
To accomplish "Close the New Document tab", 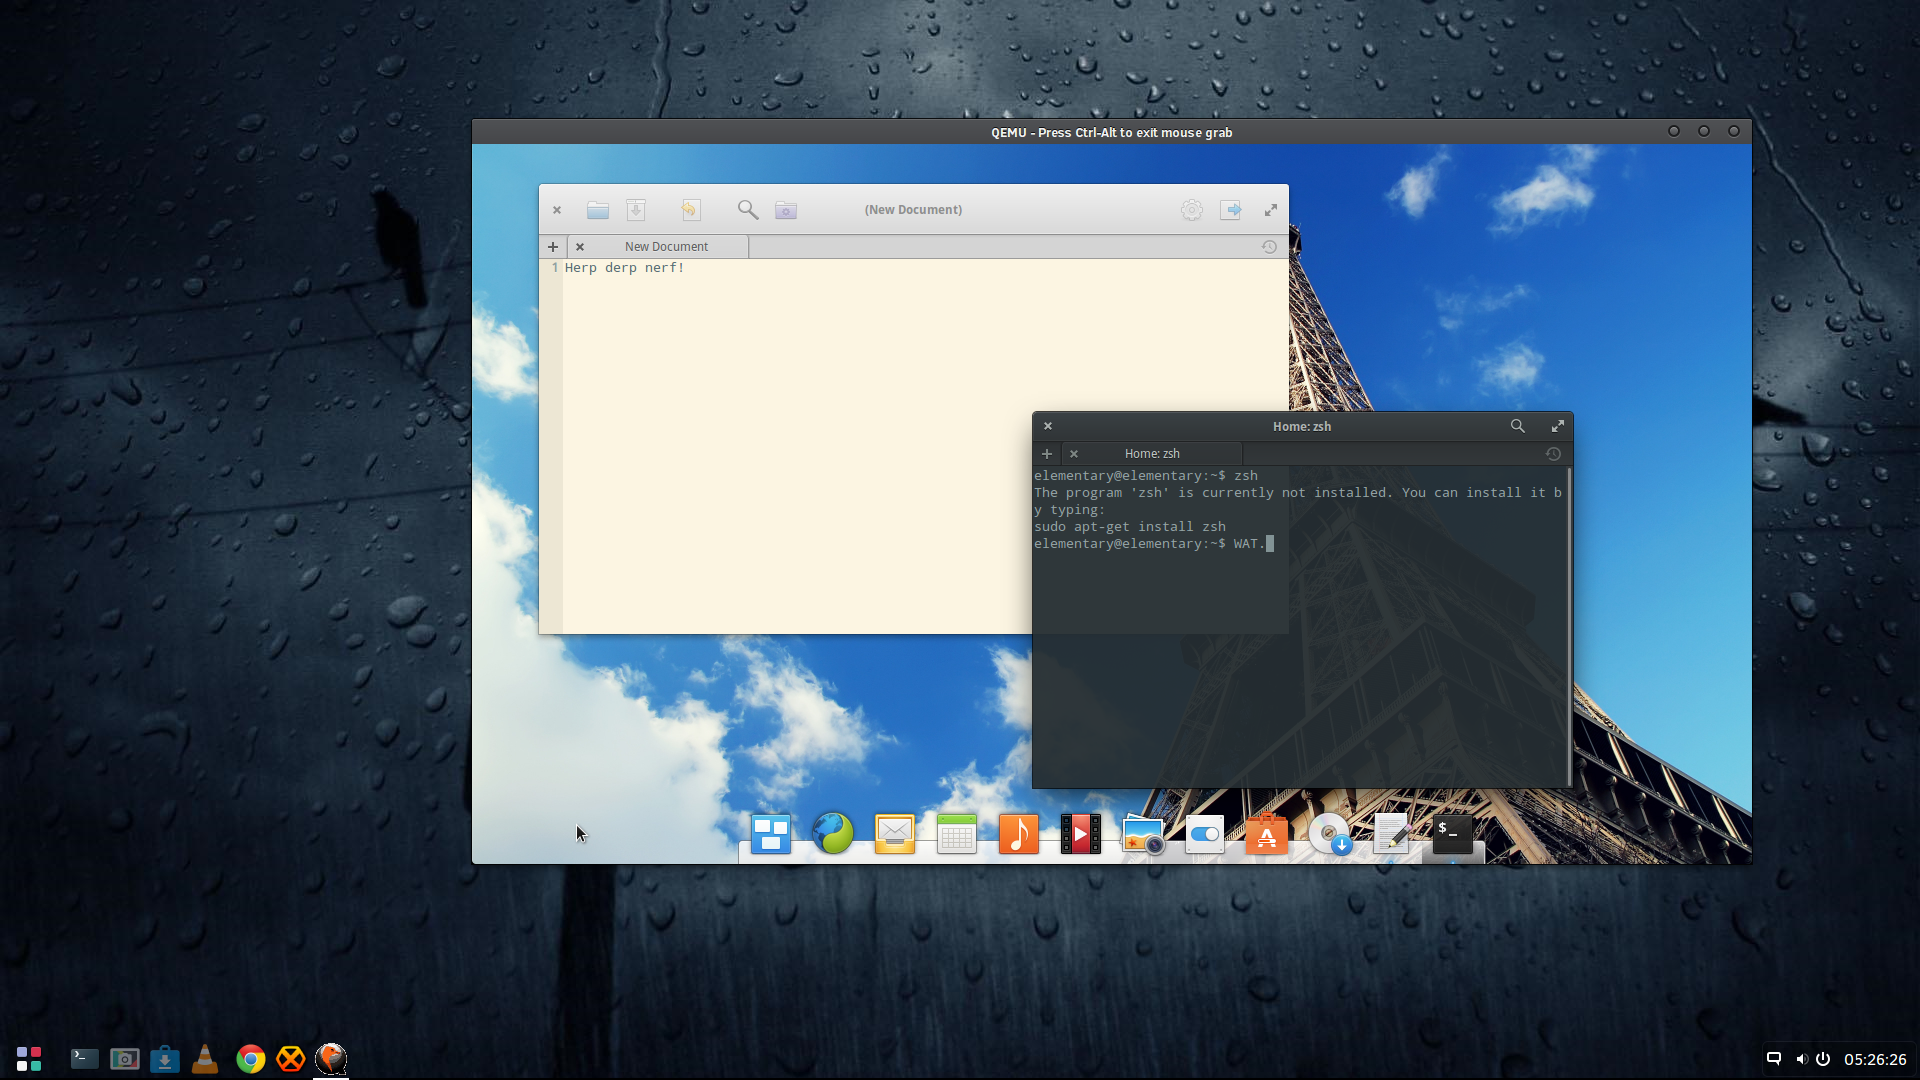I will 580,247.
